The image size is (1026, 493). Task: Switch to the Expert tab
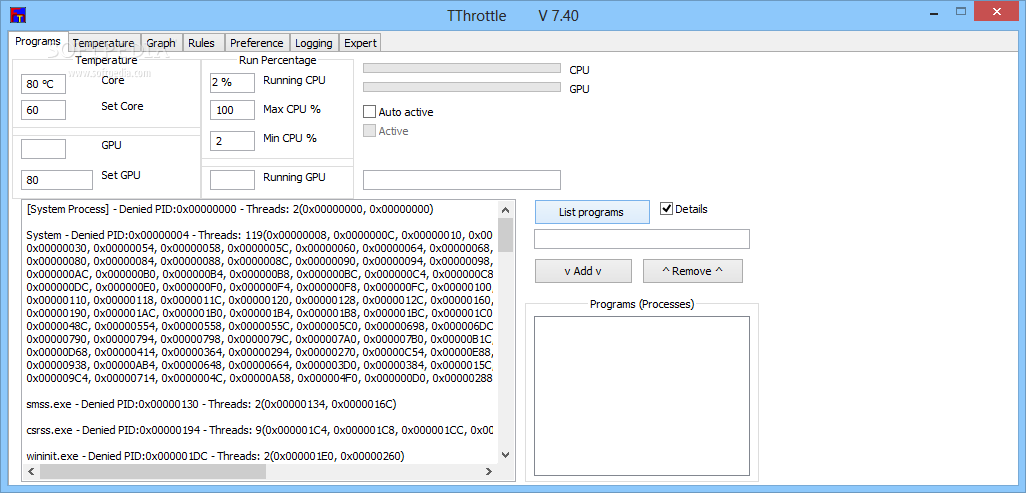click(x=360, y=43)
